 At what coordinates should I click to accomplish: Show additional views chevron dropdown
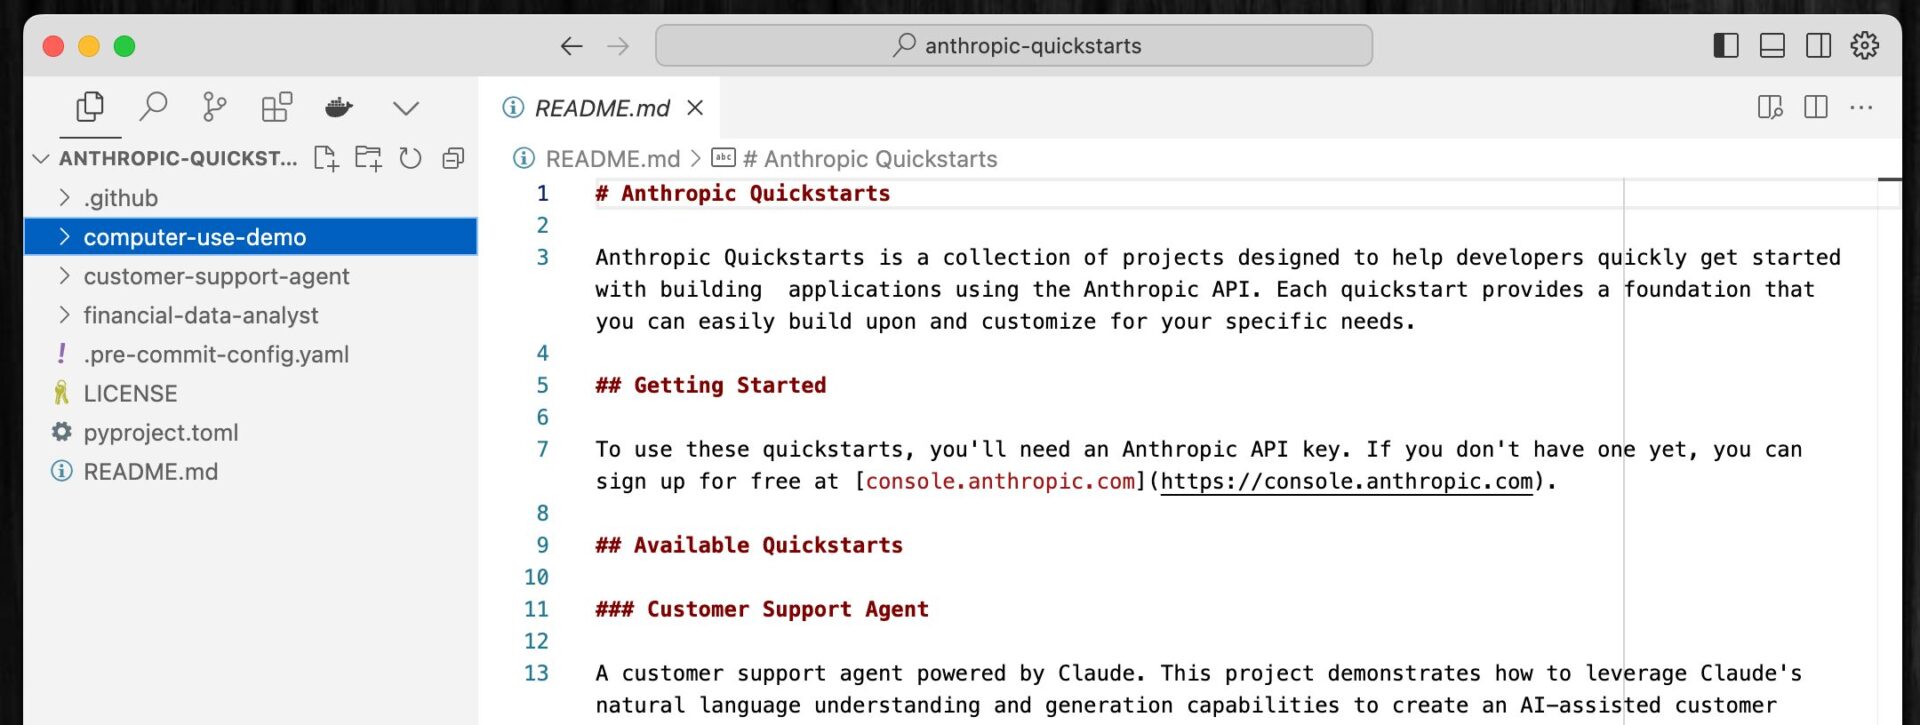405,107
